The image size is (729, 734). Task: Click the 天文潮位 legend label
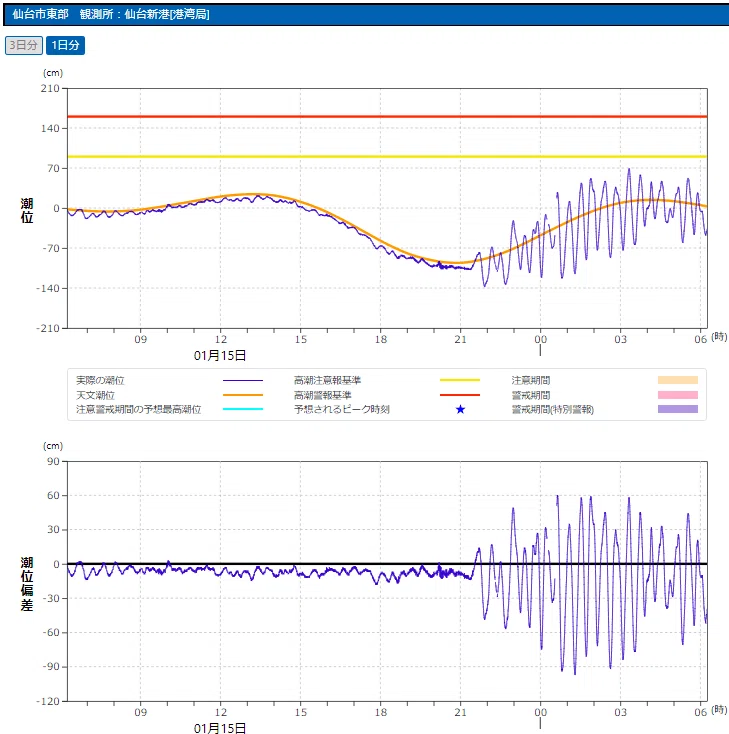(x=95, y=395)
